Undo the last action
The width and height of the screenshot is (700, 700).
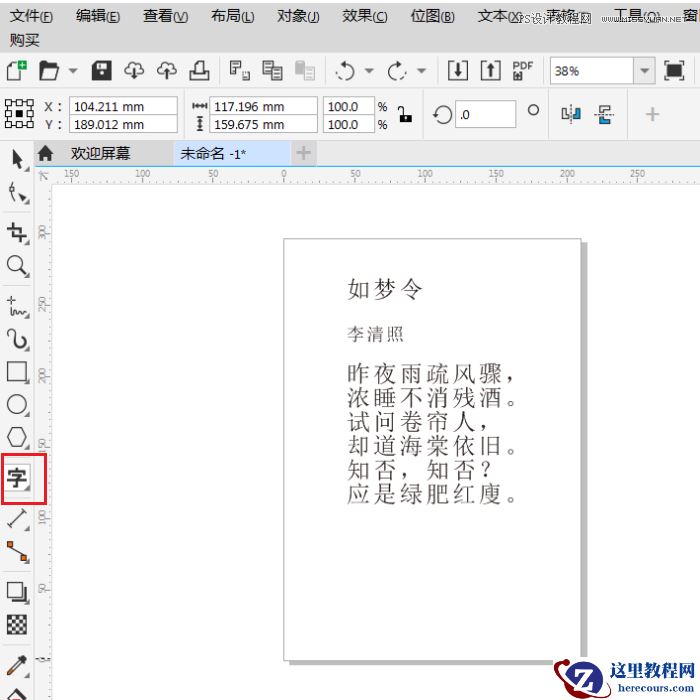coord(345,71)
